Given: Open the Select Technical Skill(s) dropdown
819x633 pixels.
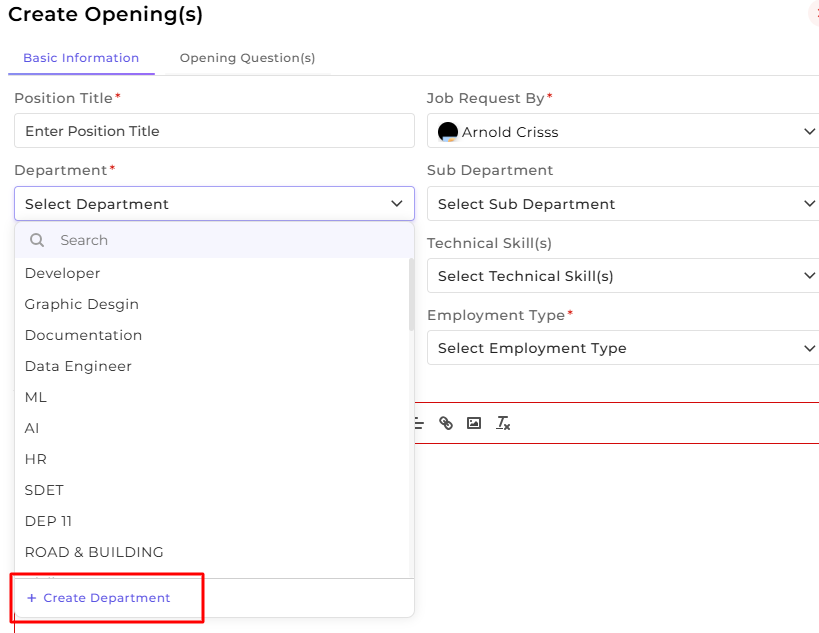Looking at the screenshot, I should (x=623, y=276).
